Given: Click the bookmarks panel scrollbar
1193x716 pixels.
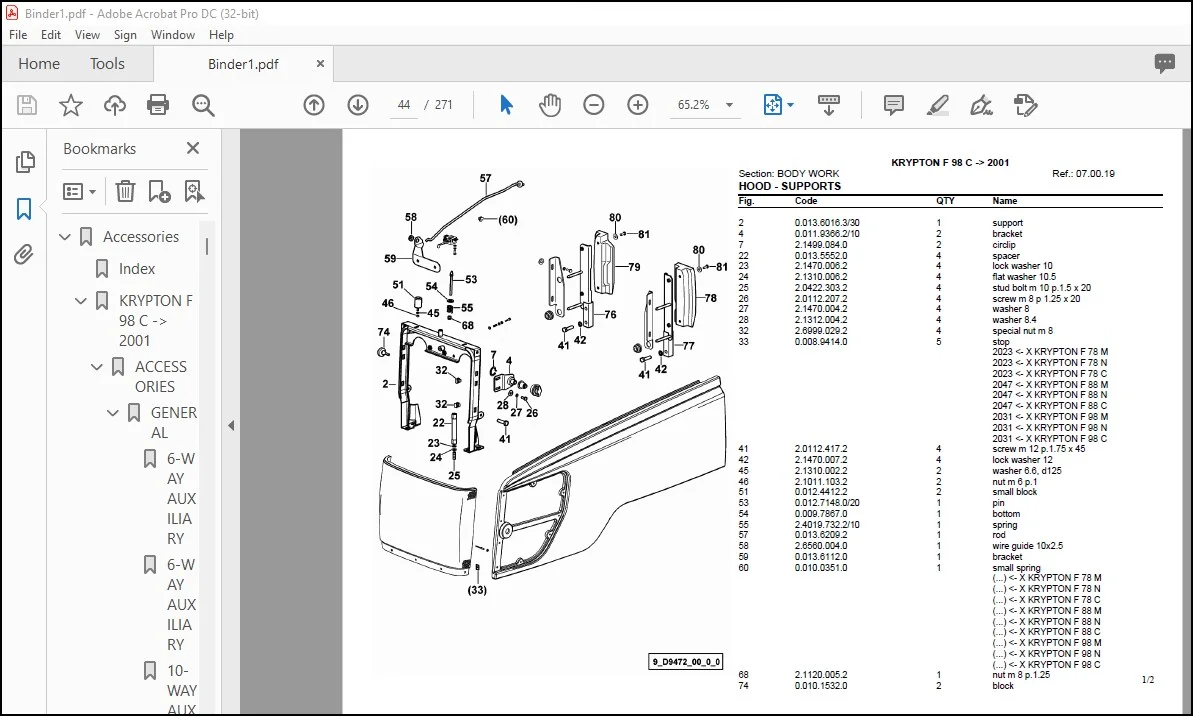Looking at the screenshot, I should [x=207, y=247].
